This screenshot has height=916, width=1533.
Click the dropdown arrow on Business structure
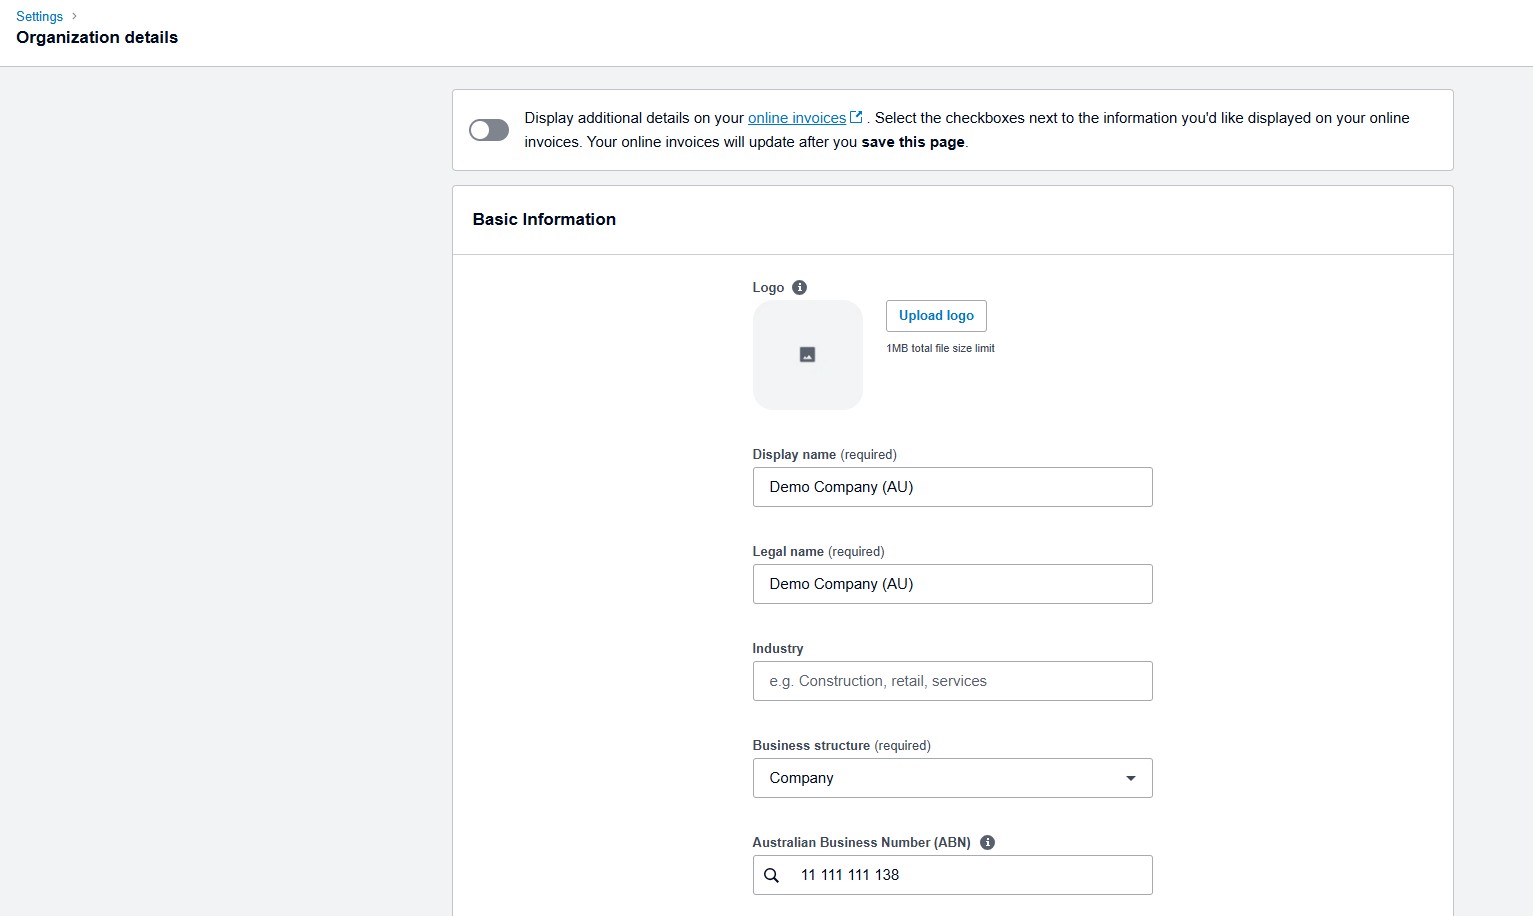click(x=1130, y=777)
